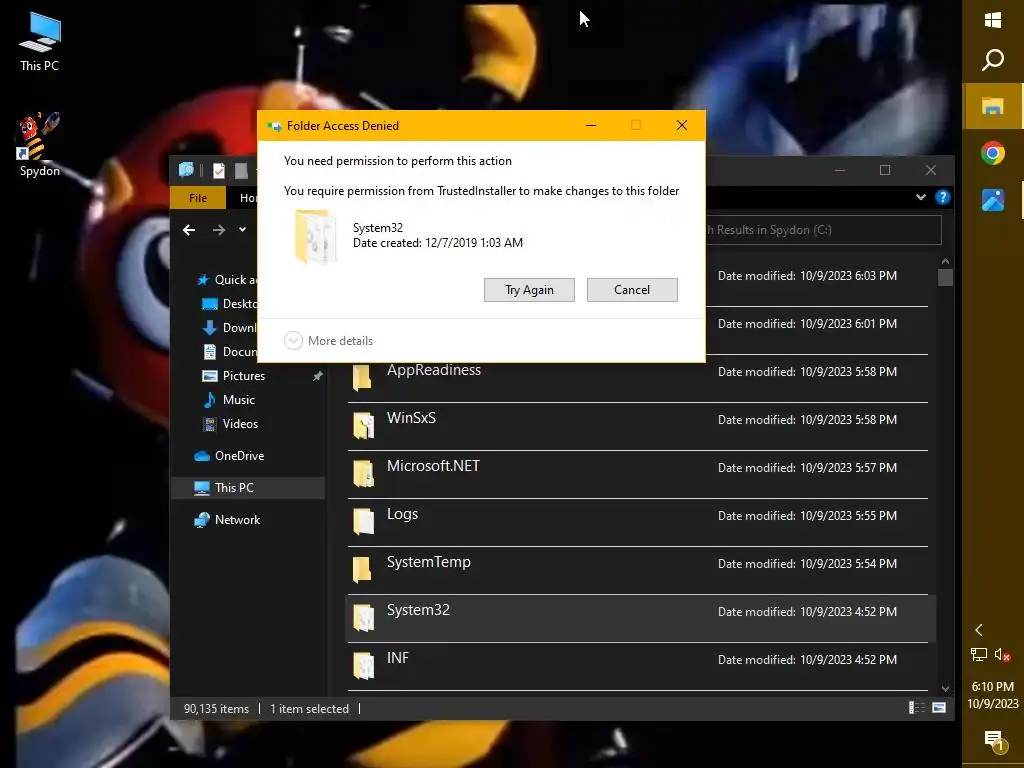
Task: Click the System32 folder icon in the dialog
Action: click(x=315, y=236)
